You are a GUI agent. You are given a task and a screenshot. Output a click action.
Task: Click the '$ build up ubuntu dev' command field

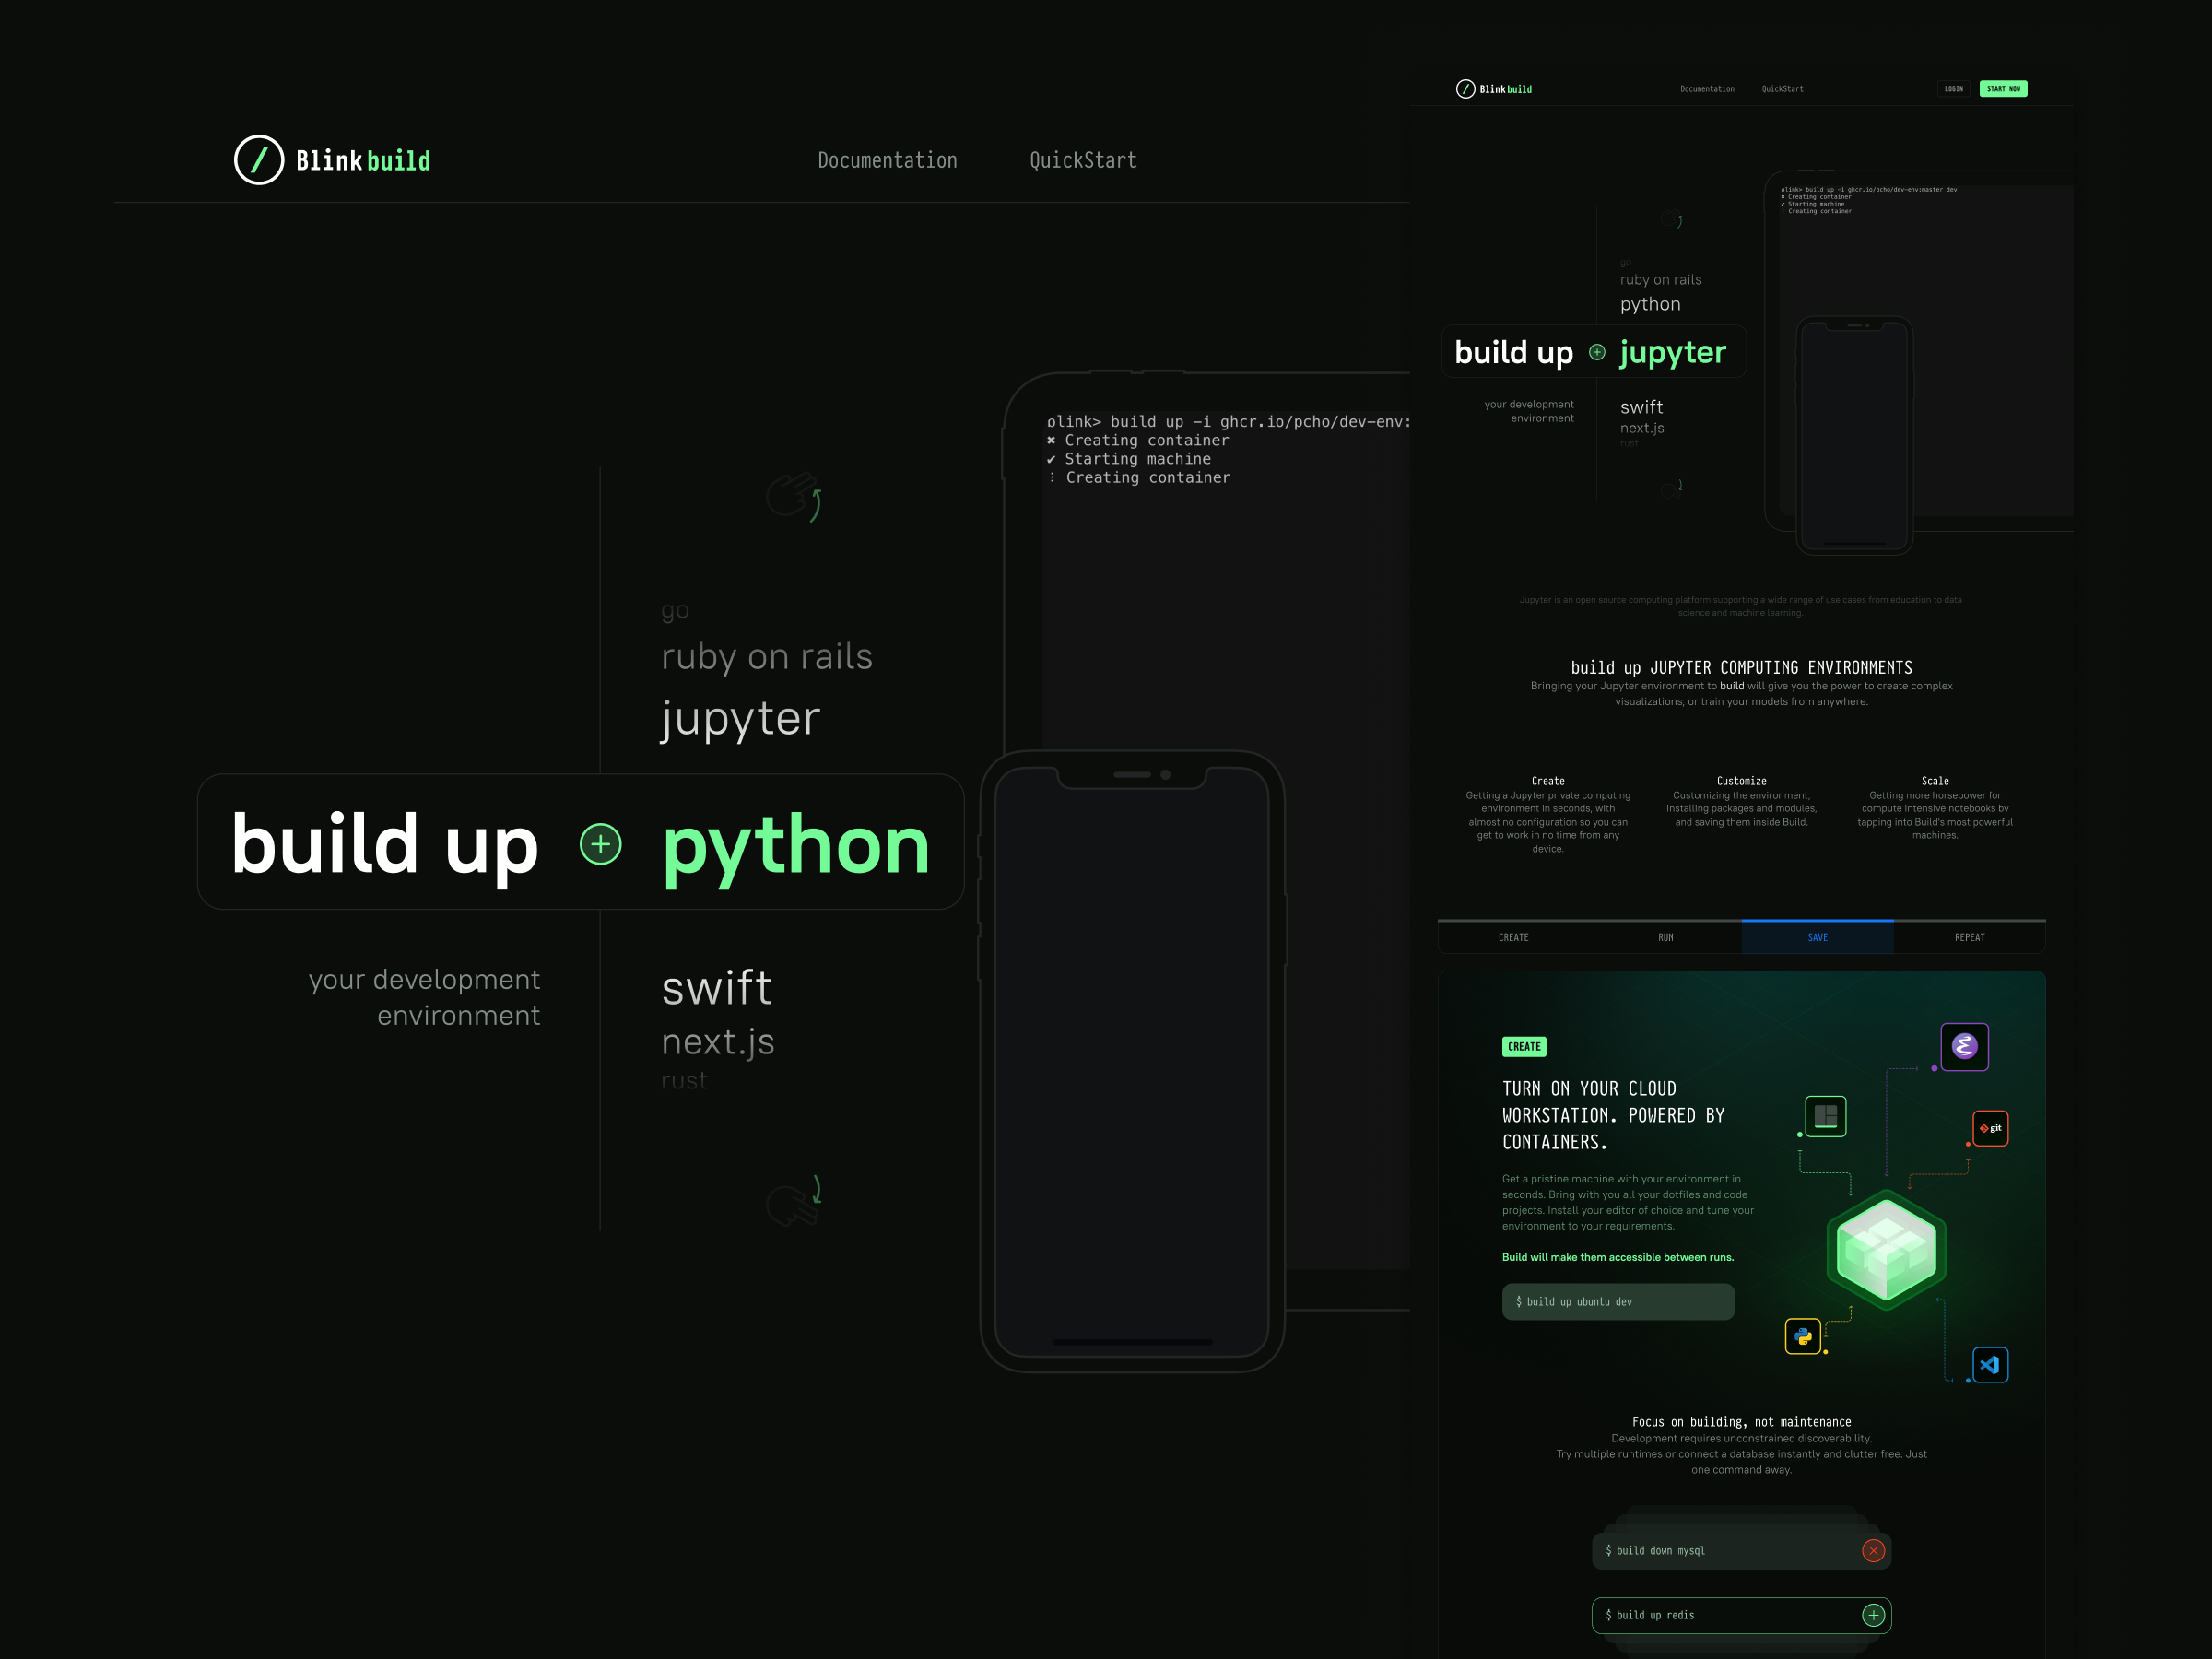(1618, 1301)
